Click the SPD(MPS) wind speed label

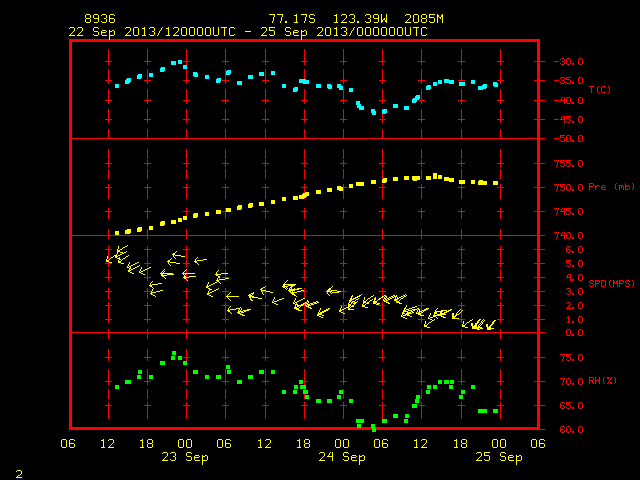[611, 283]
